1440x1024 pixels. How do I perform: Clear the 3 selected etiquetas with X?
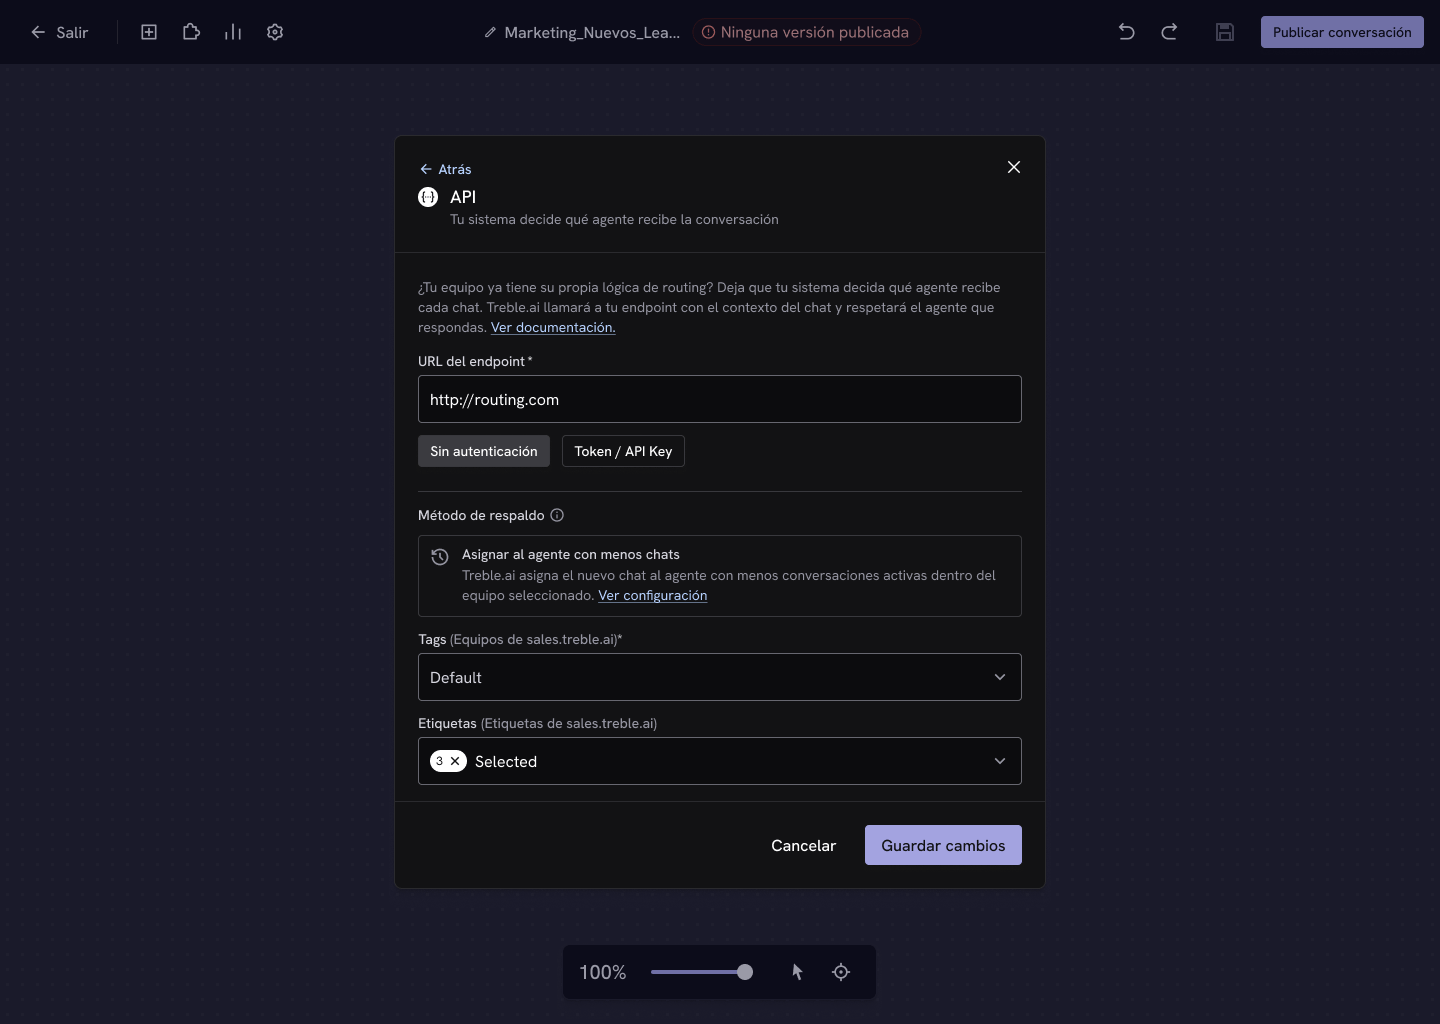coord(455,761)
